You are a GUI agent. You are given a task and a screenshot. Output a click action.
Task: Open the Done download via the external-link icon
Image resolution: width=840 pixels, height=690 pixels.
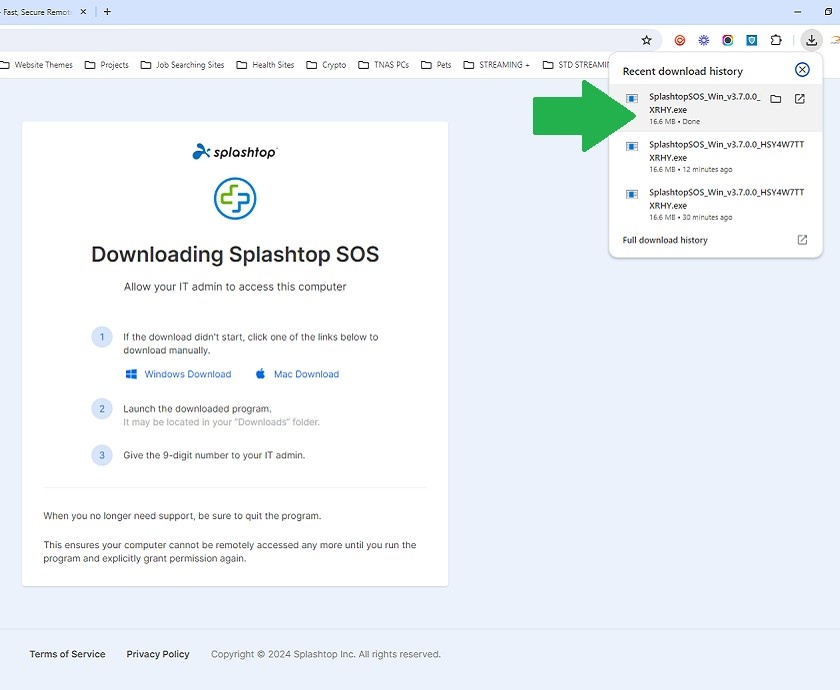click(799, 99)
